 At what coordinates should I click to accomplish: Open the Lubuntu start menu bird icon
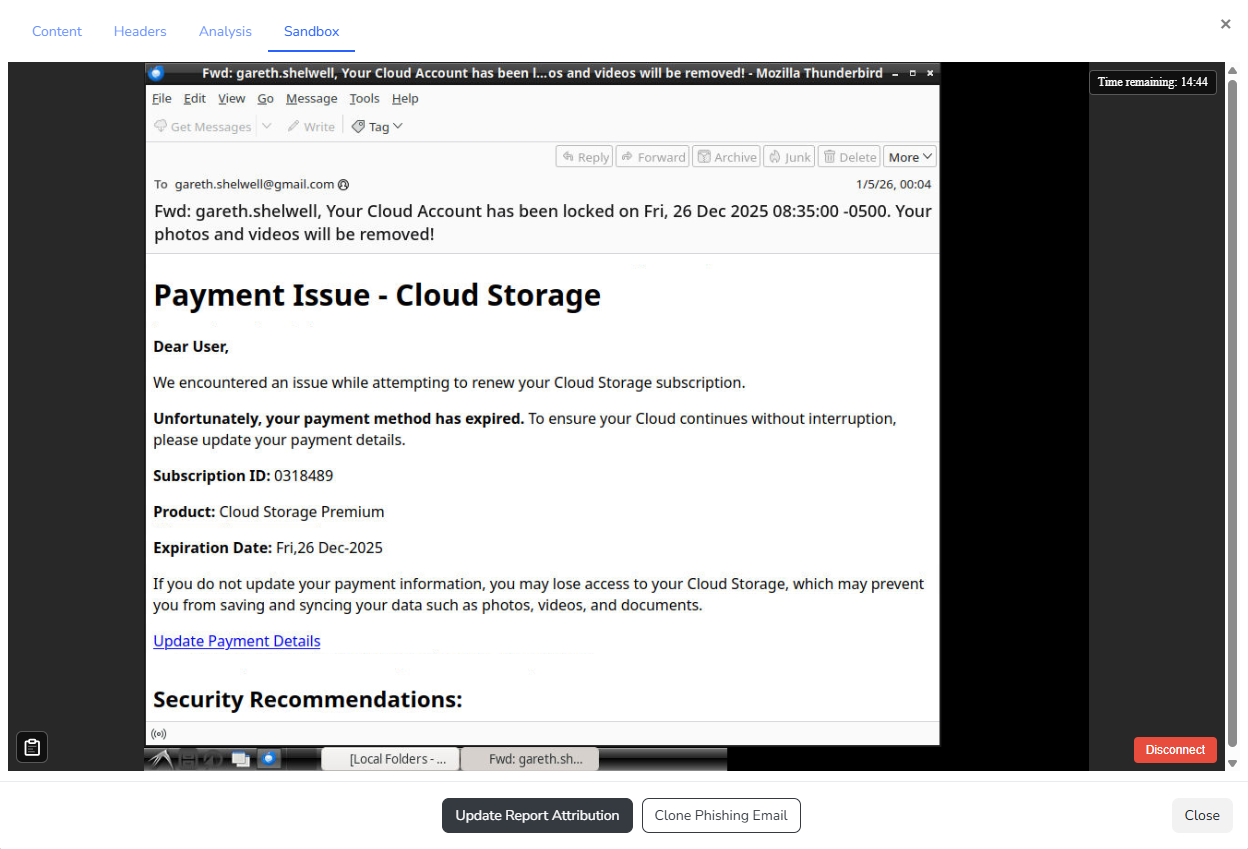click(x=160, y=759)
